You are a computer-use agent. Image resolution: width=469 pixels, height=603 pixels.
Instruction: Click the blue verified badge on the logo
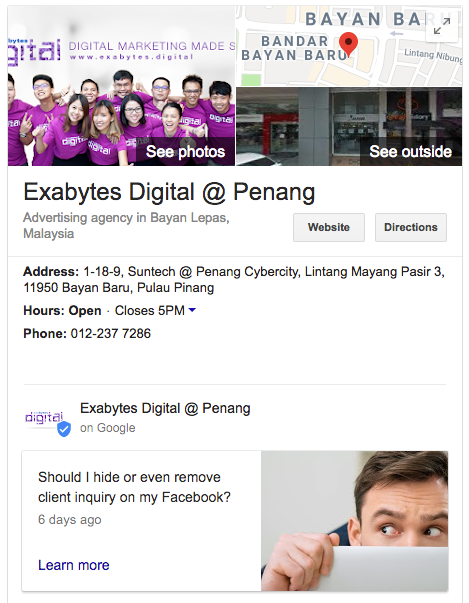(x=64, y=429)
